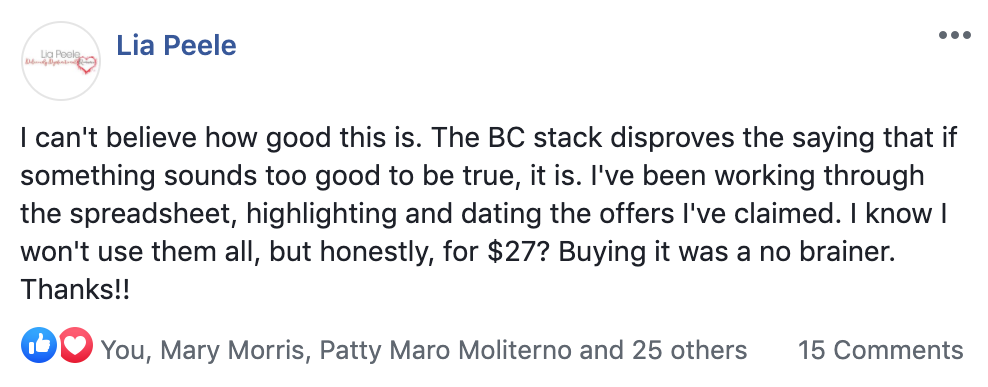Visit the Lia Peele name link
Viewport: 988px width, 387px height.
pyautogui.click(x=176, y=45)
